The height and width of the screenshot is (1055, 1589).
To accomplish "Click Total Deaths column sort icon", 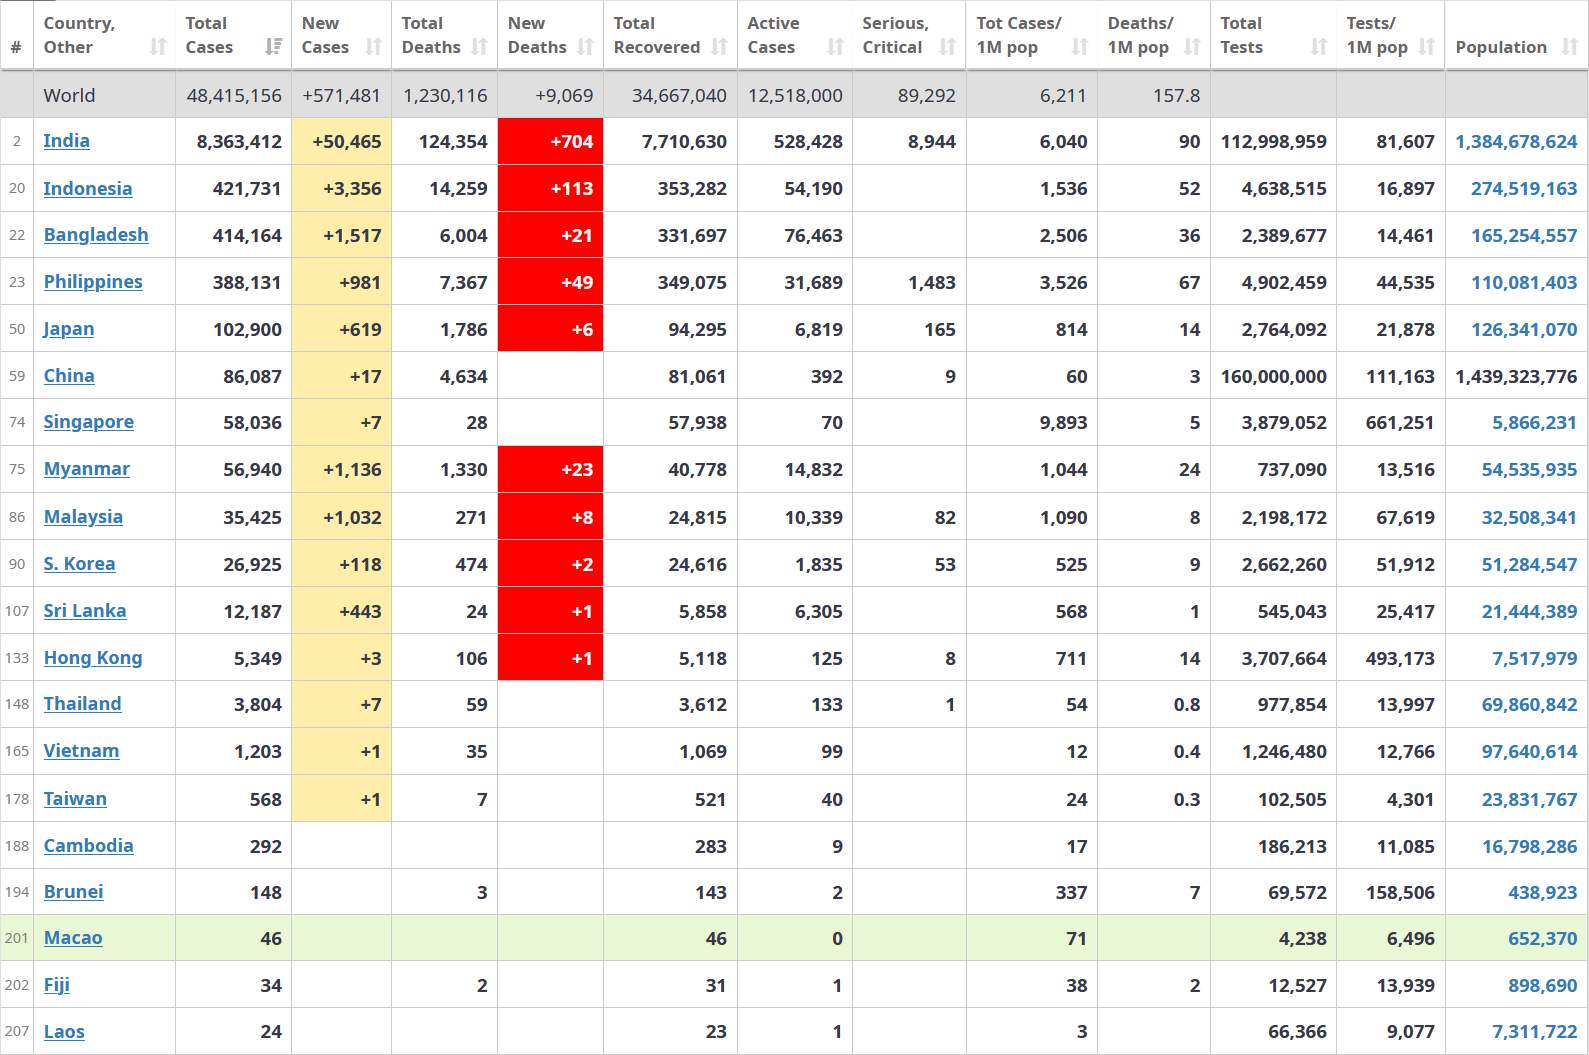I will pyautogui.click(x=480, y=47).
